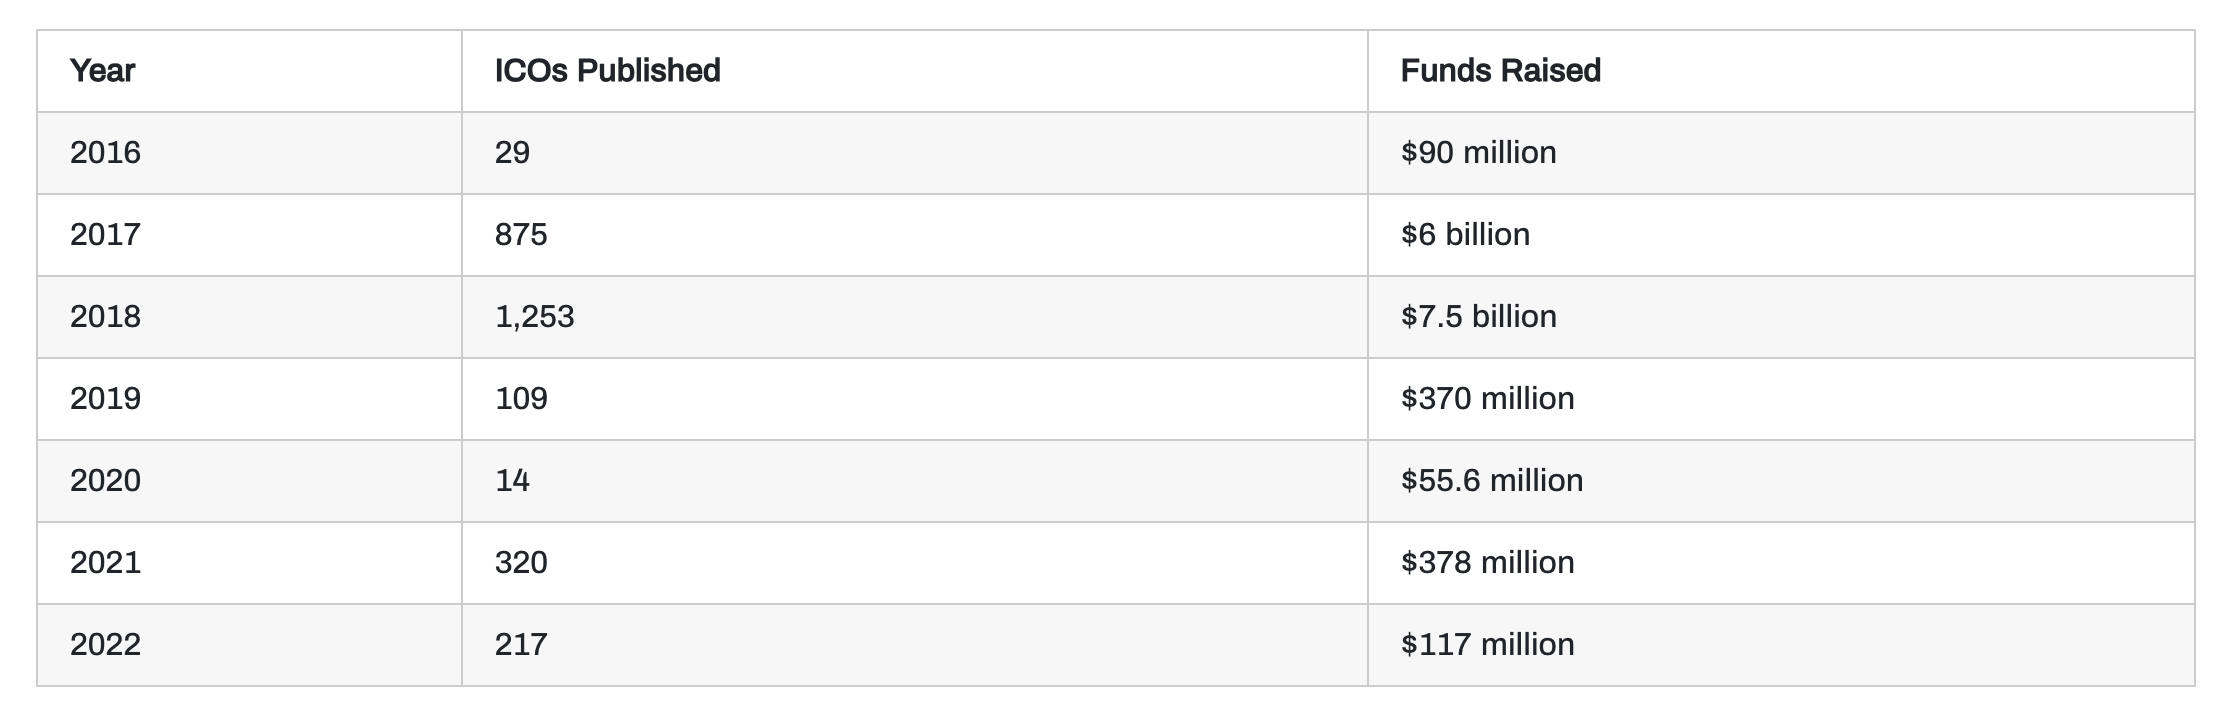Click the ICOs Published column header
This screenshot has height=706, width=2216.
pos(607,71)
